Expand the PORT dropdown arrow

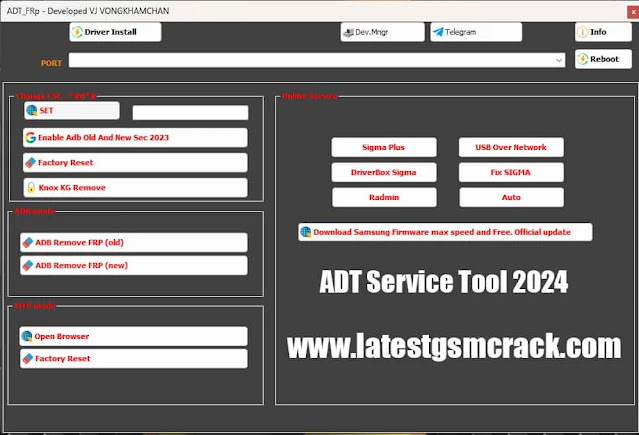[x=559, y=60]
